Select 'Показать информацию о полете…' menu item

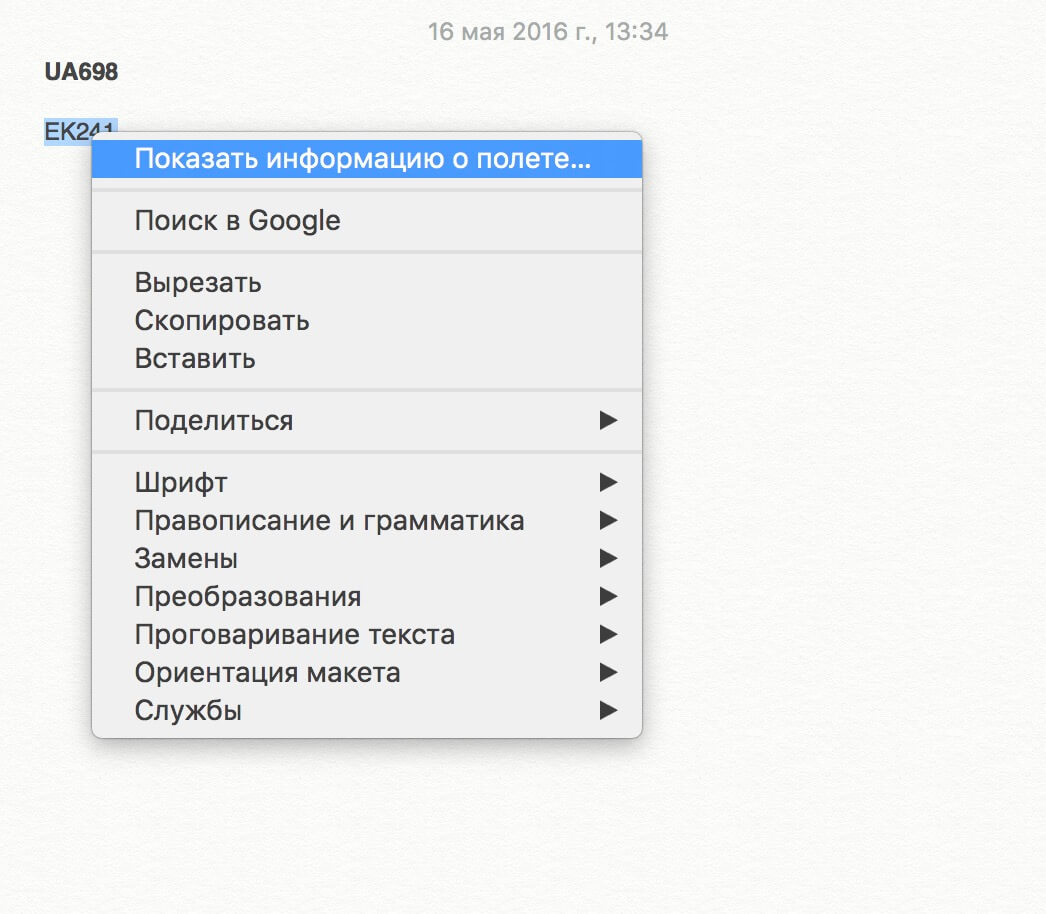coord(363,160)
